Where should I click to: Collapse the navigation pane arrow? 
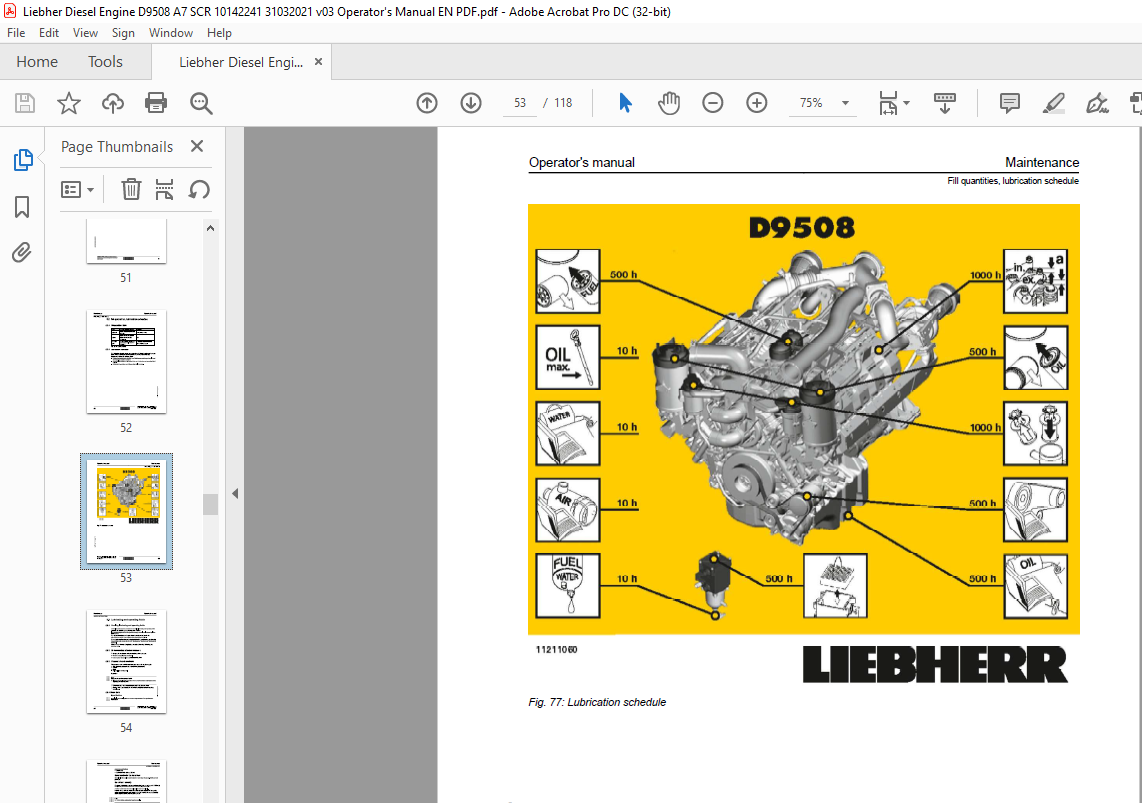pos(235,494)
